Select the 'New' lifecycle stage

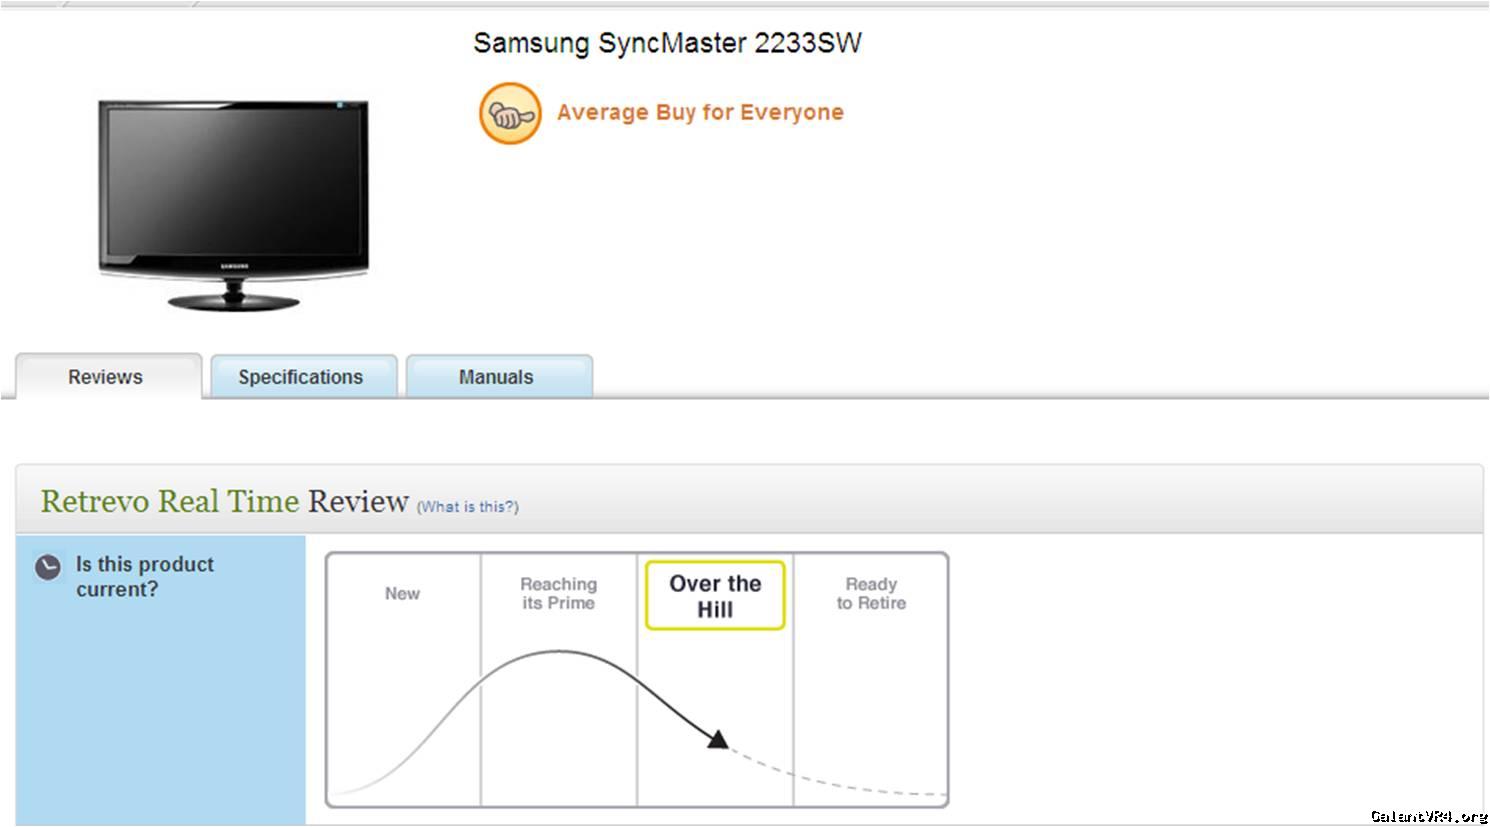402,594
